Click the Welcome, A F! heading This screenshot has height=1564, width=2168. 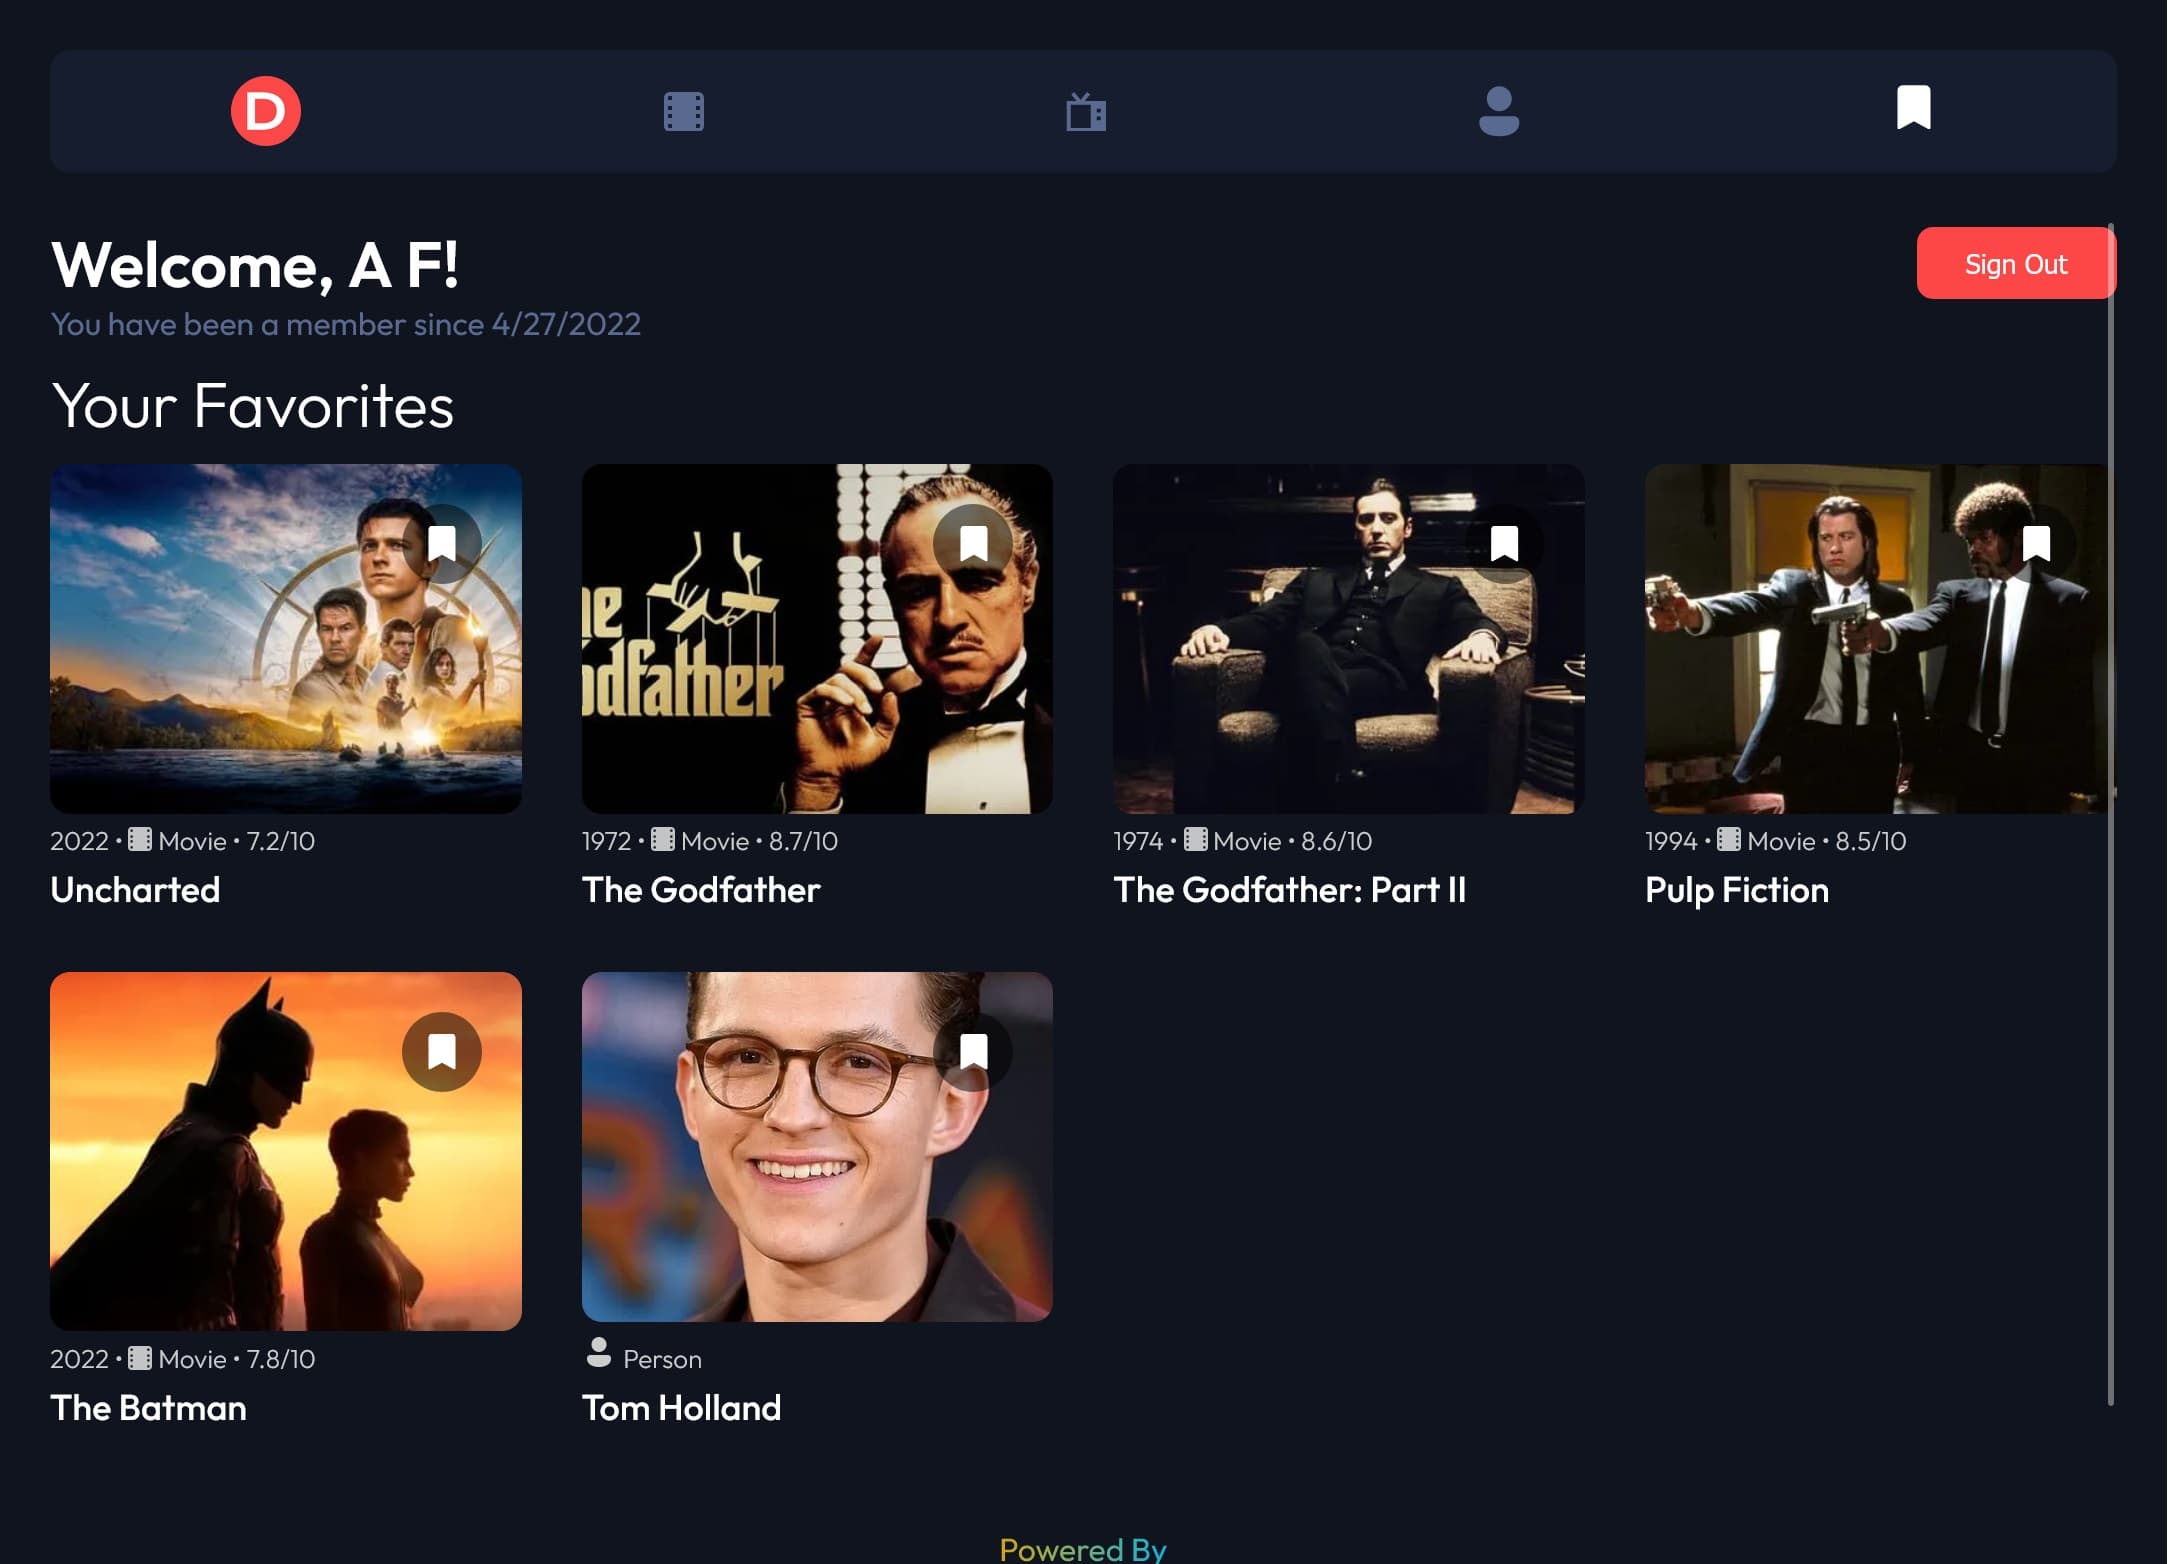(254, 265)
